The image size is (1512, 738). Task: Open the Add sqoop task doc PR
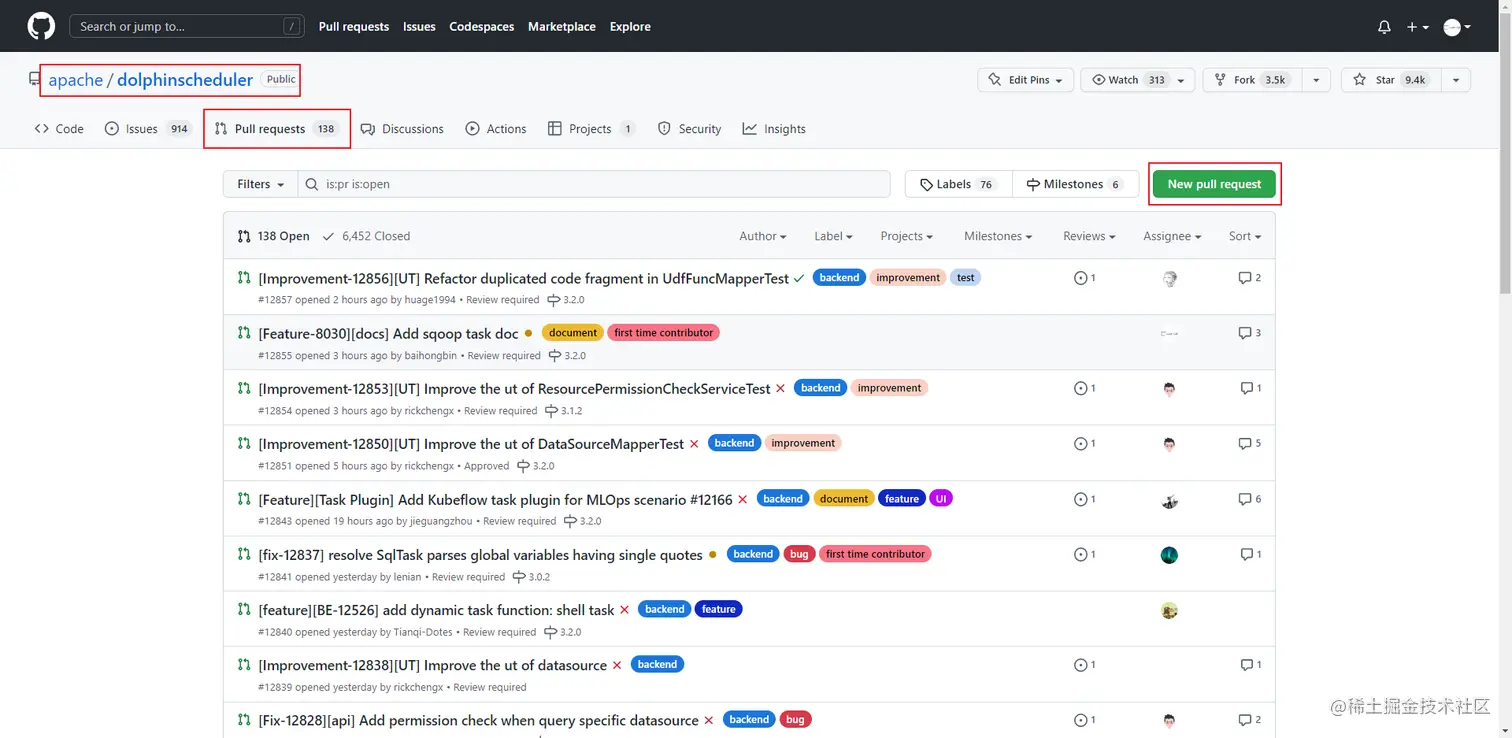click(388, 333)
